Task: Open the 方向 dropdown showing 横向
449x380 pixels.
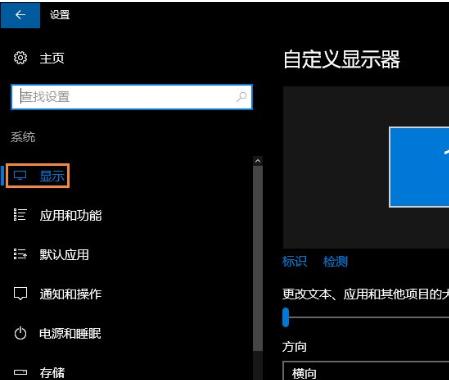Action: (366, 371)
